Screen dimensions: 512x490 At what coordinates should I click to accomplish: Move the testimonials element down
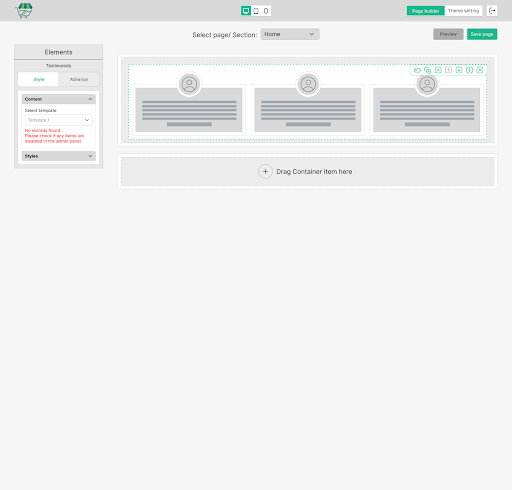pos(459,70)
